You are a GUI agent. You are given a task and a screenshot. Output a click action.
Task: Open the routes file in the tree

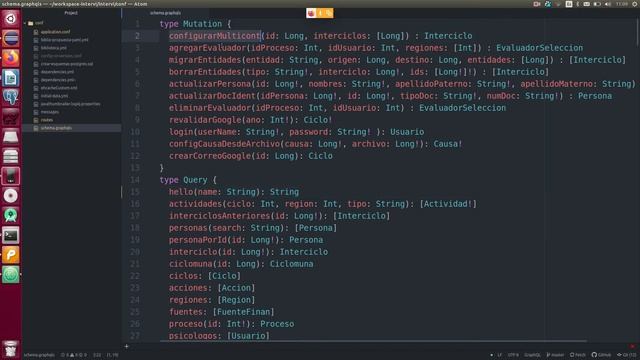pyautogui.click(x=47, y=120)
